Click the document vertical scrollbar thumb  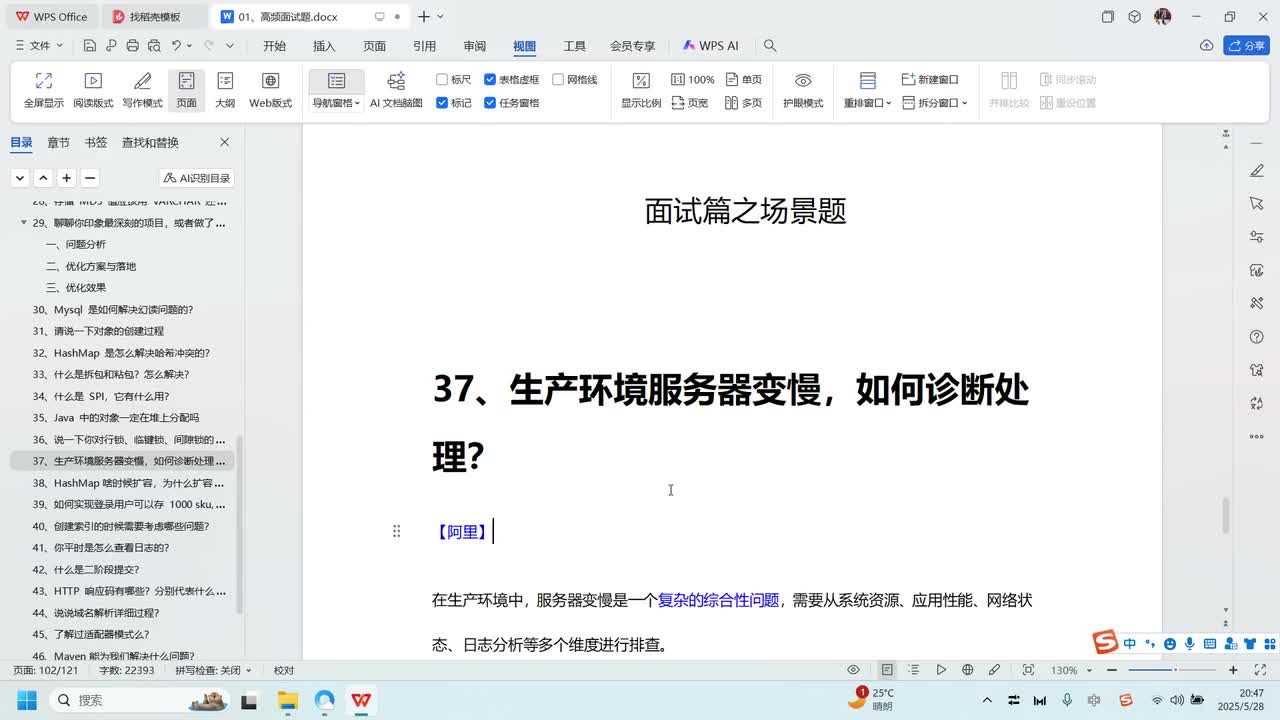click(1226, 515)
